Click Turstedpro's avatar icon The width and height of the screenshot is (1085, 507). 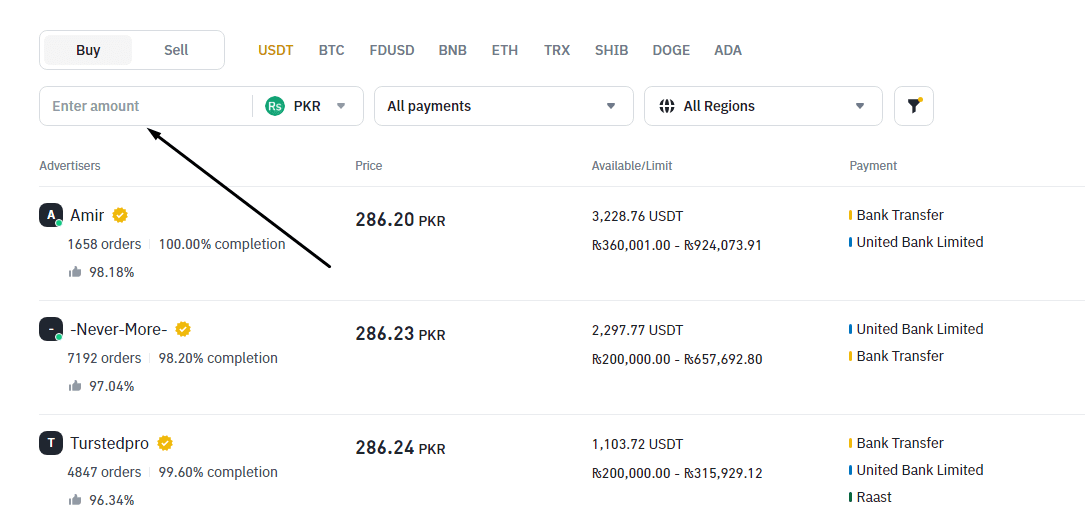[51, 443]
